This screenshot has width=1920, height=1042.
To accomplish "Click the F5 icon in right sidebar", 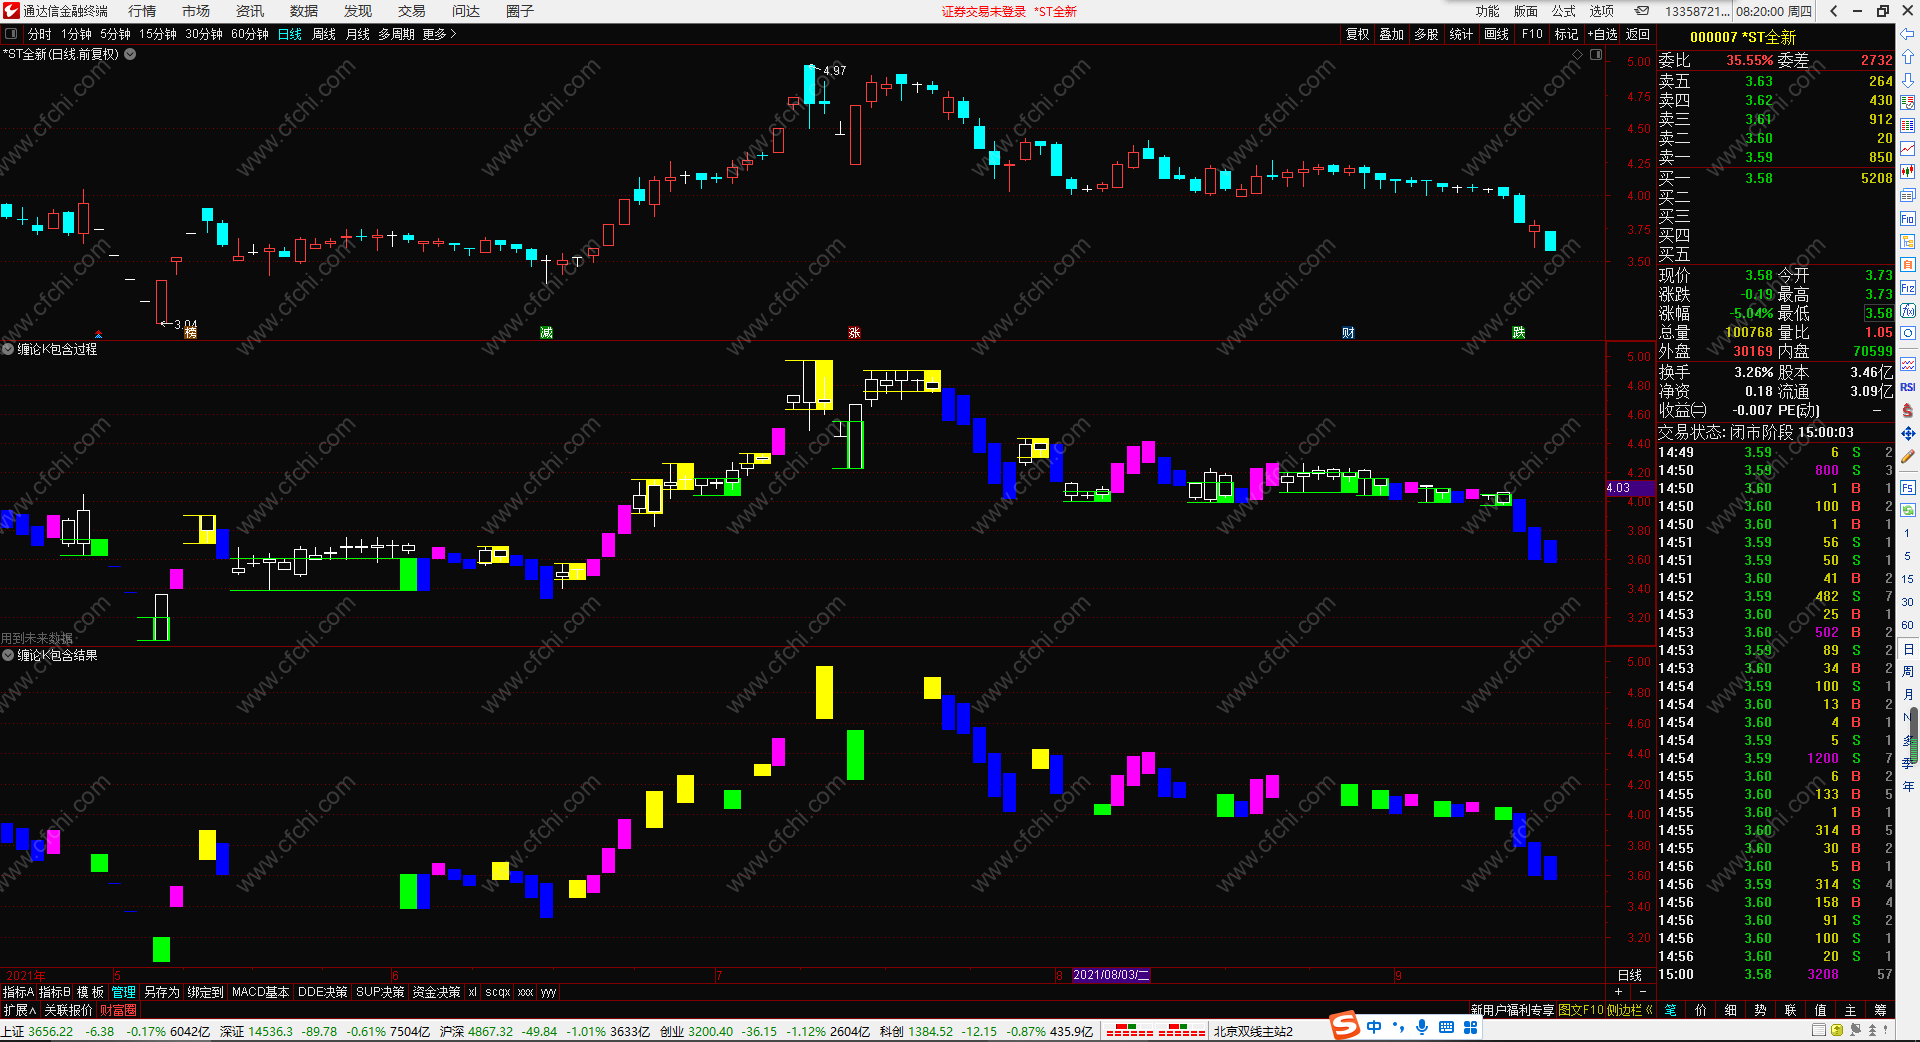I will [x=1908, y=487].
